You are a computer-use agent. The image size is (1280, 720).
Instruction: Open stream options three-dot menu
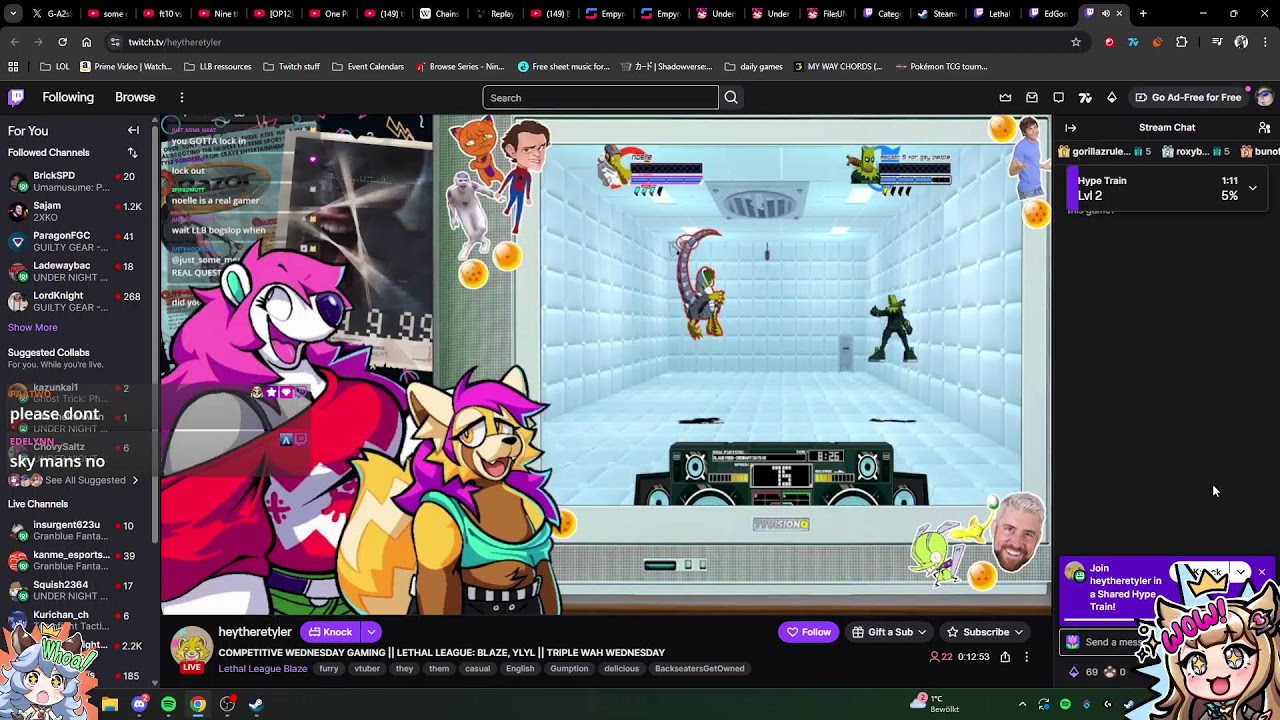(1026, 657)
